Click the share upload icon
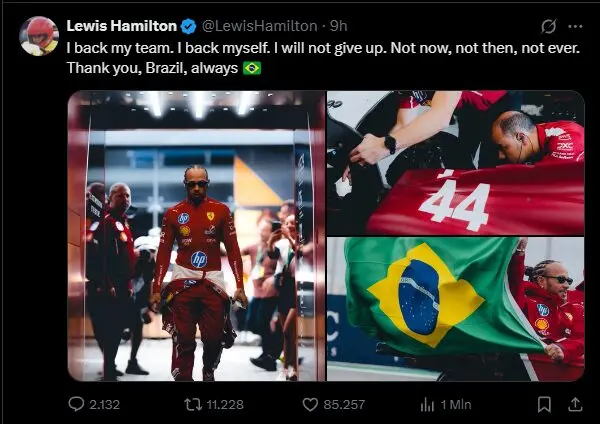This screenshot has width=600, height=424. [x=575, y=404]
